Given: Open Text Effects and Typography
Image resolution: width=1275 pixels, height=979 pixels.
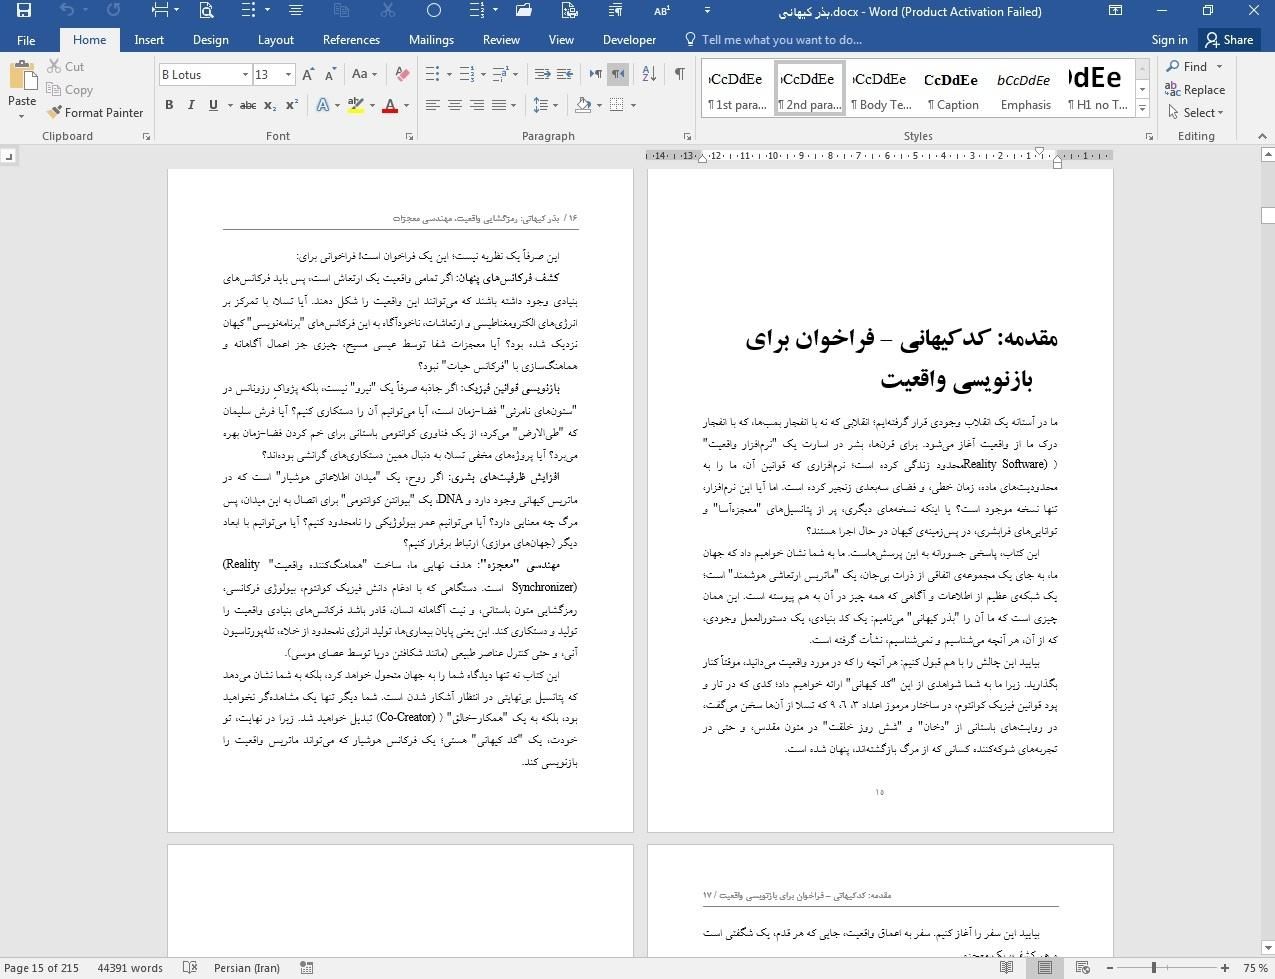Looking at the screenshot, I should pos(323,105).
